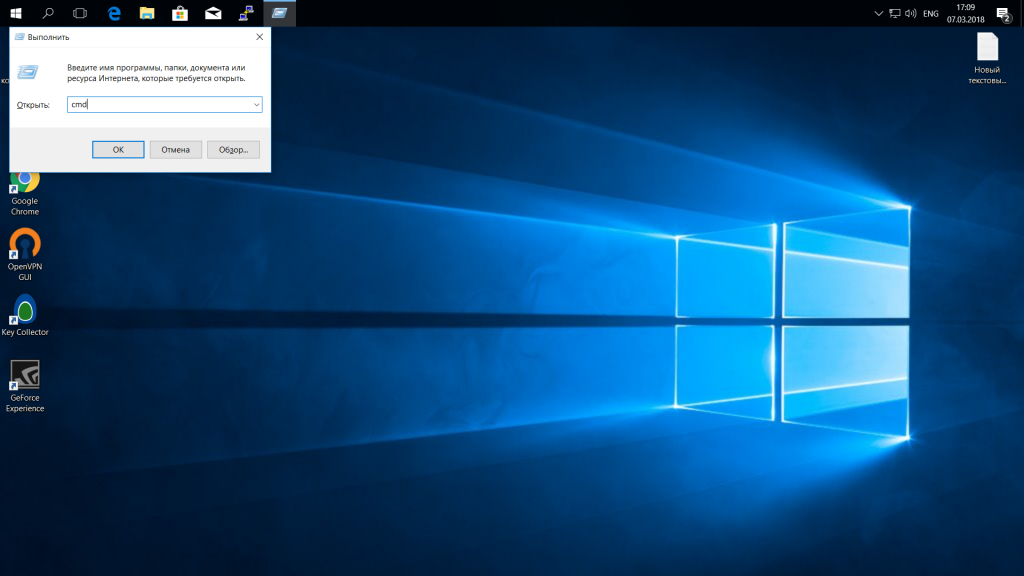Switch the ENG input language indicator

point(930,13)
